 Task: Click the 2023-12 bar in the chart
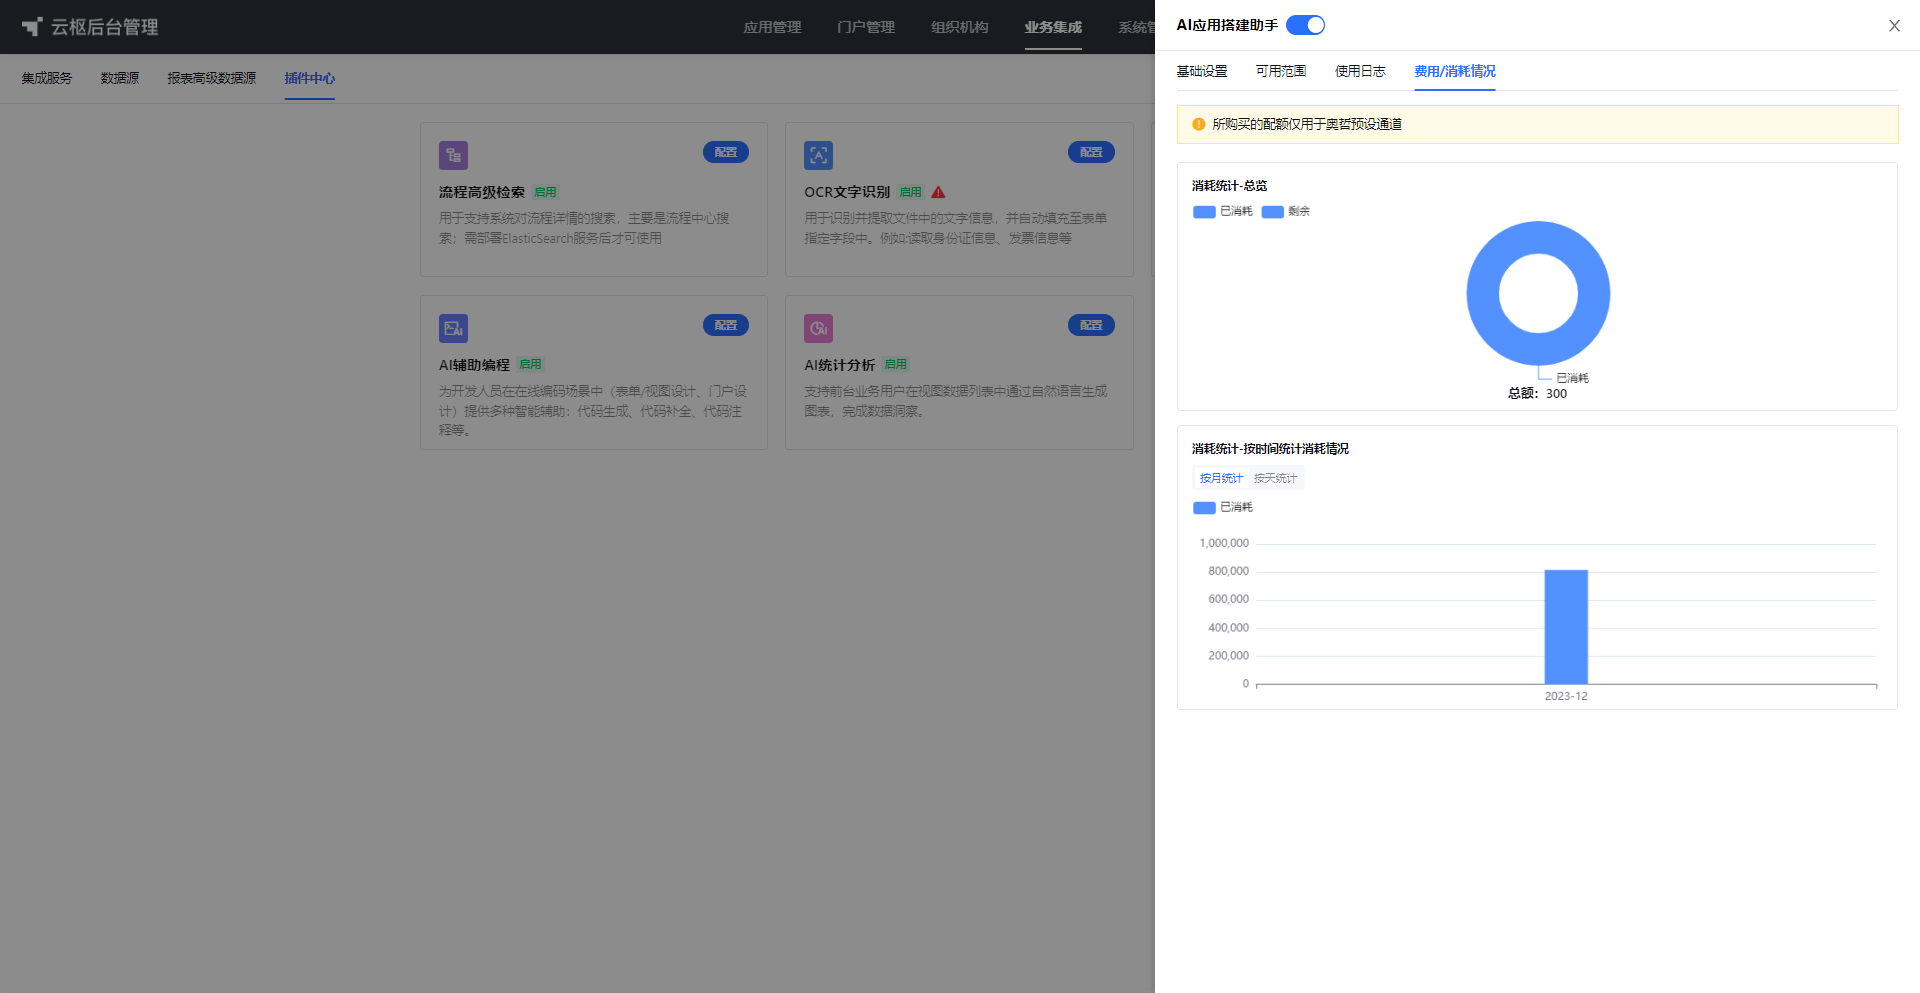tap(1566, 627)
